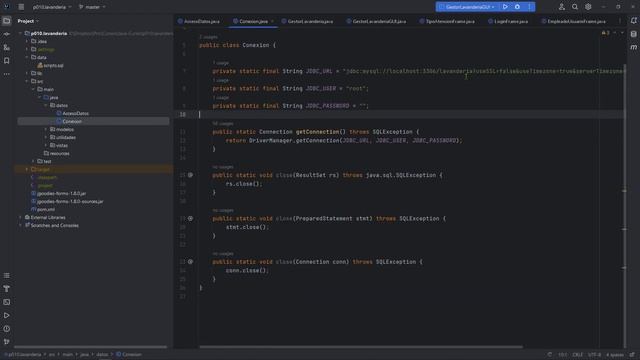
Task: Click the project panel horizontal scrollbar
Action: click(x=91, y=347)
